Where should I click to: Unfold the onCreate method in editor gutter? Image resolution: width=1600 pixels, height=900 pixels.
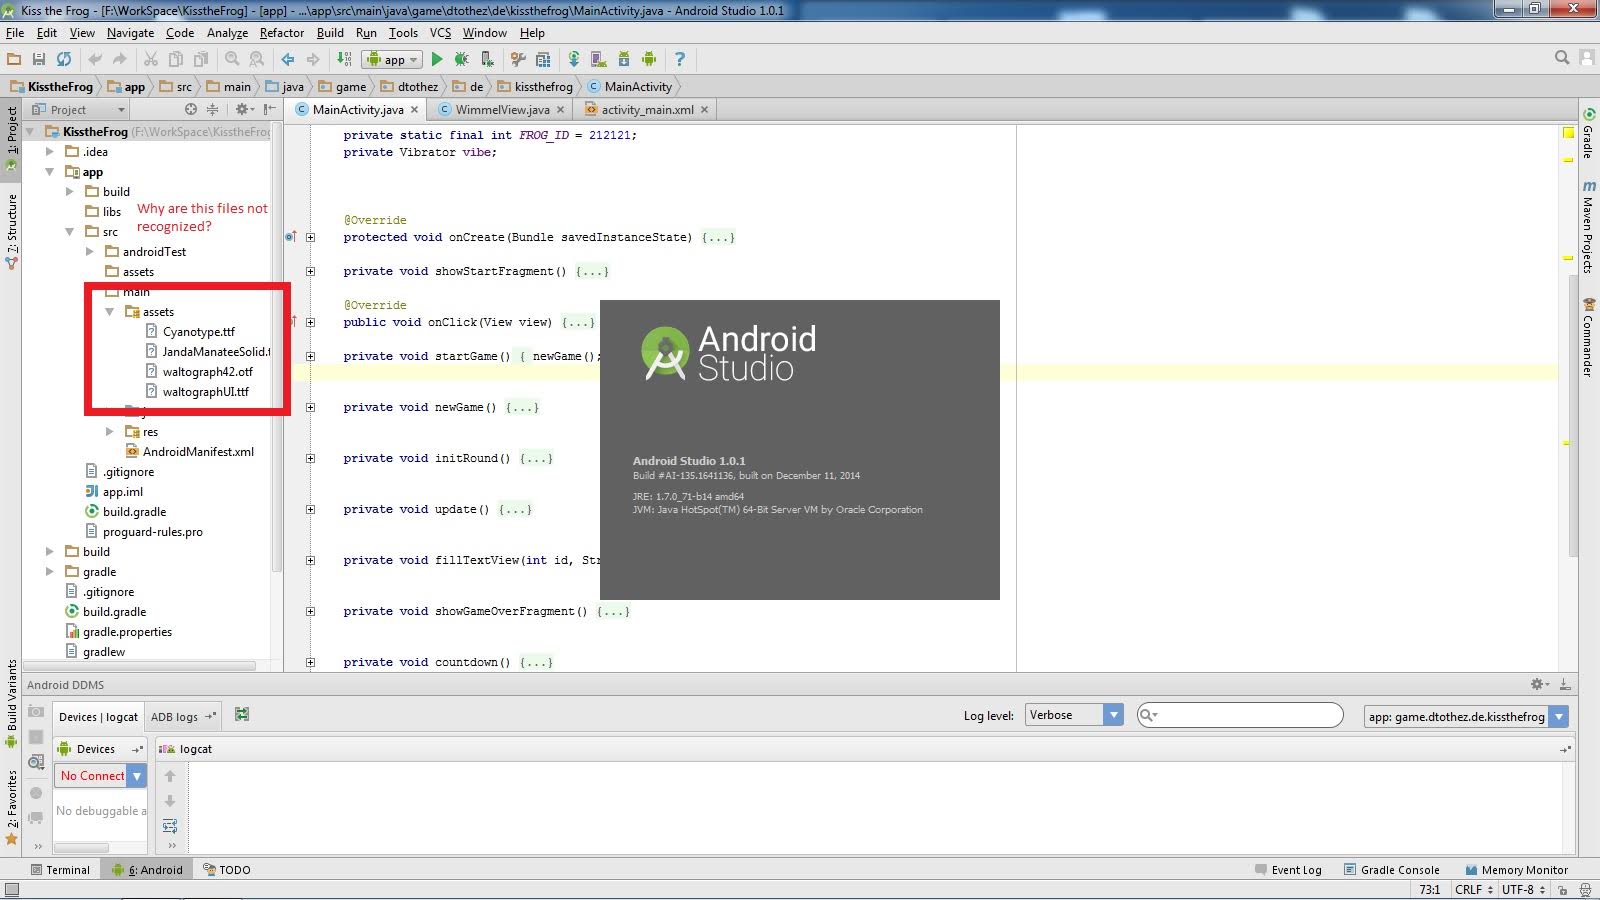click(x=310, y=238)
